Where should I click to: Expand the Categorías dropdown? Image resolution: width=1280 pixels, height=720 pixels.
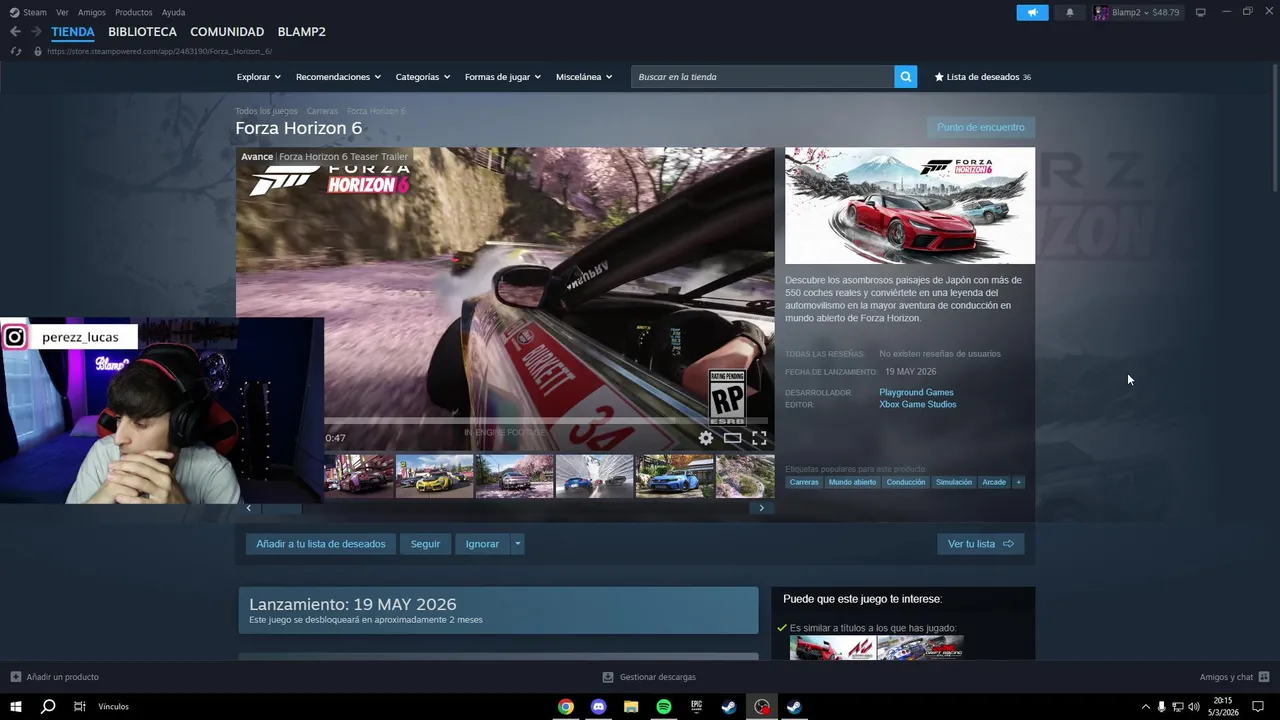coord(423,77)
